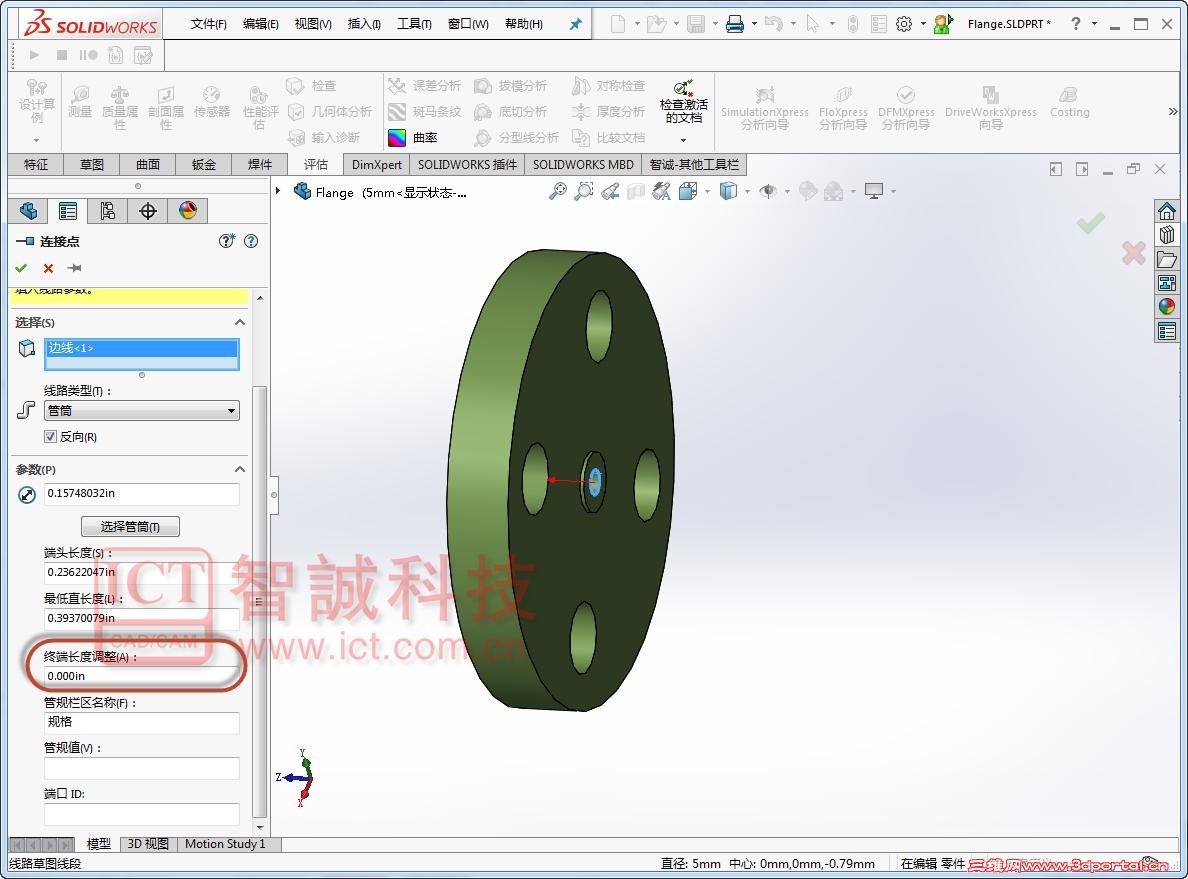Click the pin icon next to 帮助 menu
The height and width of the screenshot is (879, 1188).
(x=575, y=24)
